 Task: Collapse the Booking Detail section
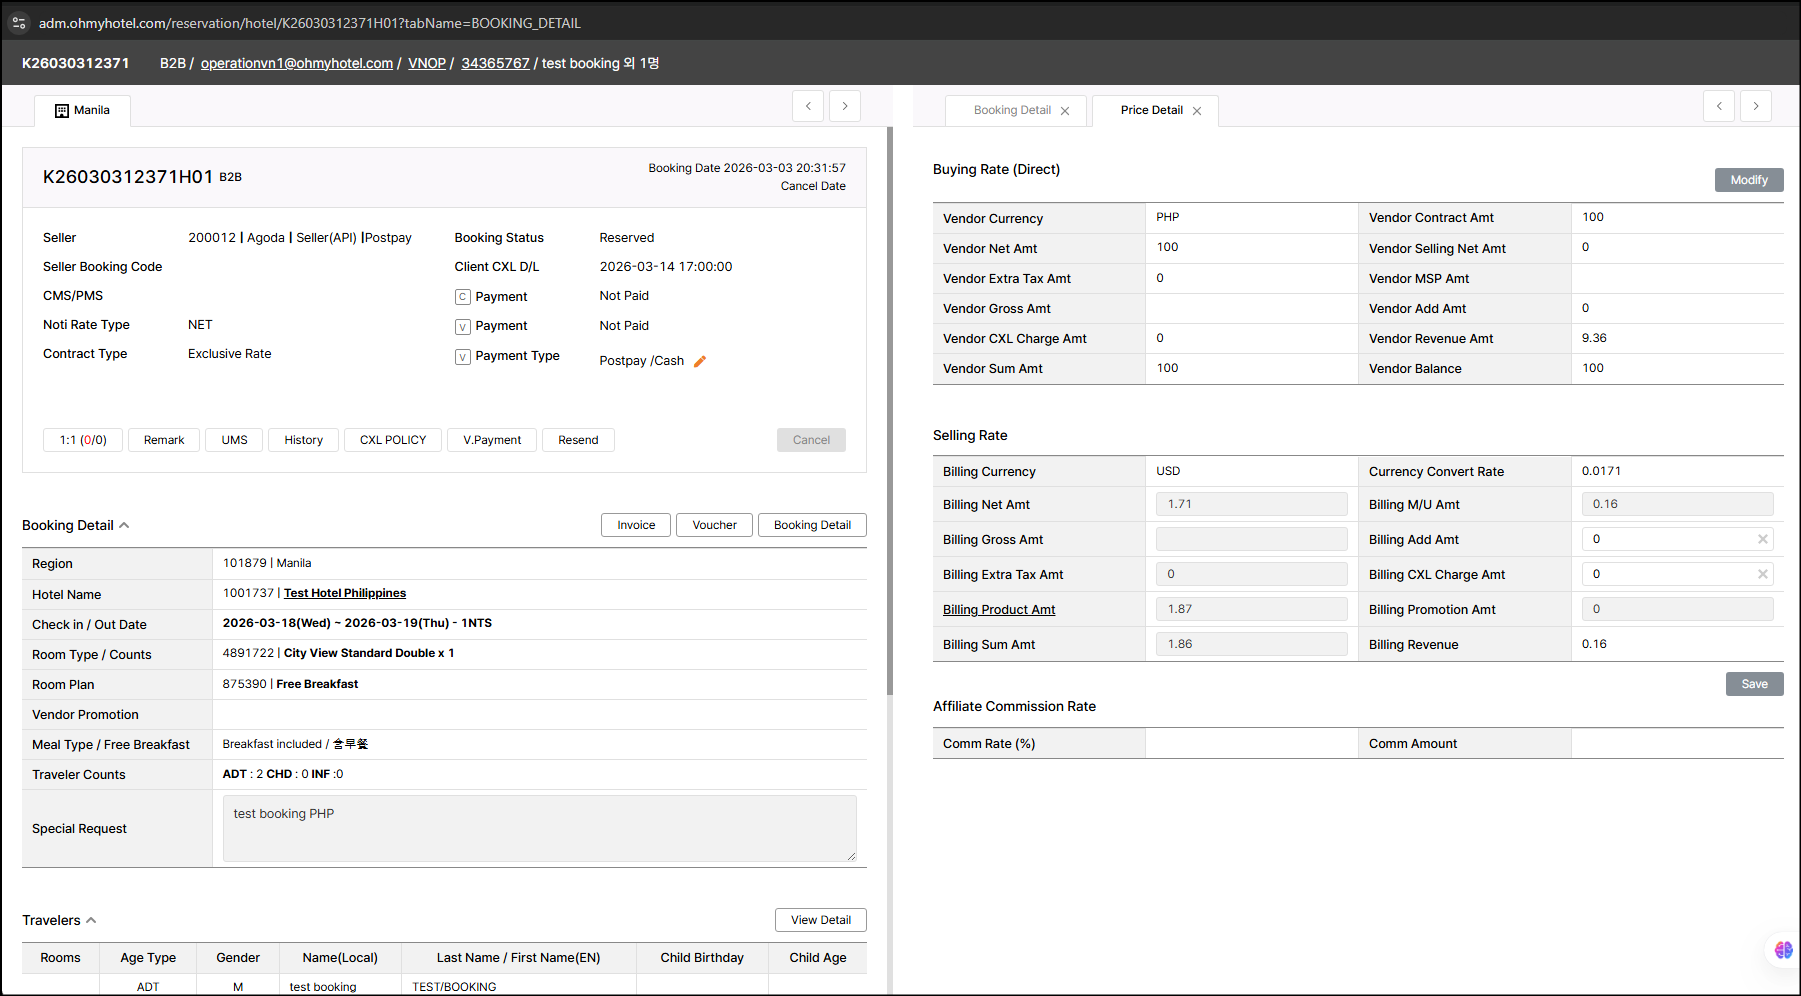tap(124, 526)
